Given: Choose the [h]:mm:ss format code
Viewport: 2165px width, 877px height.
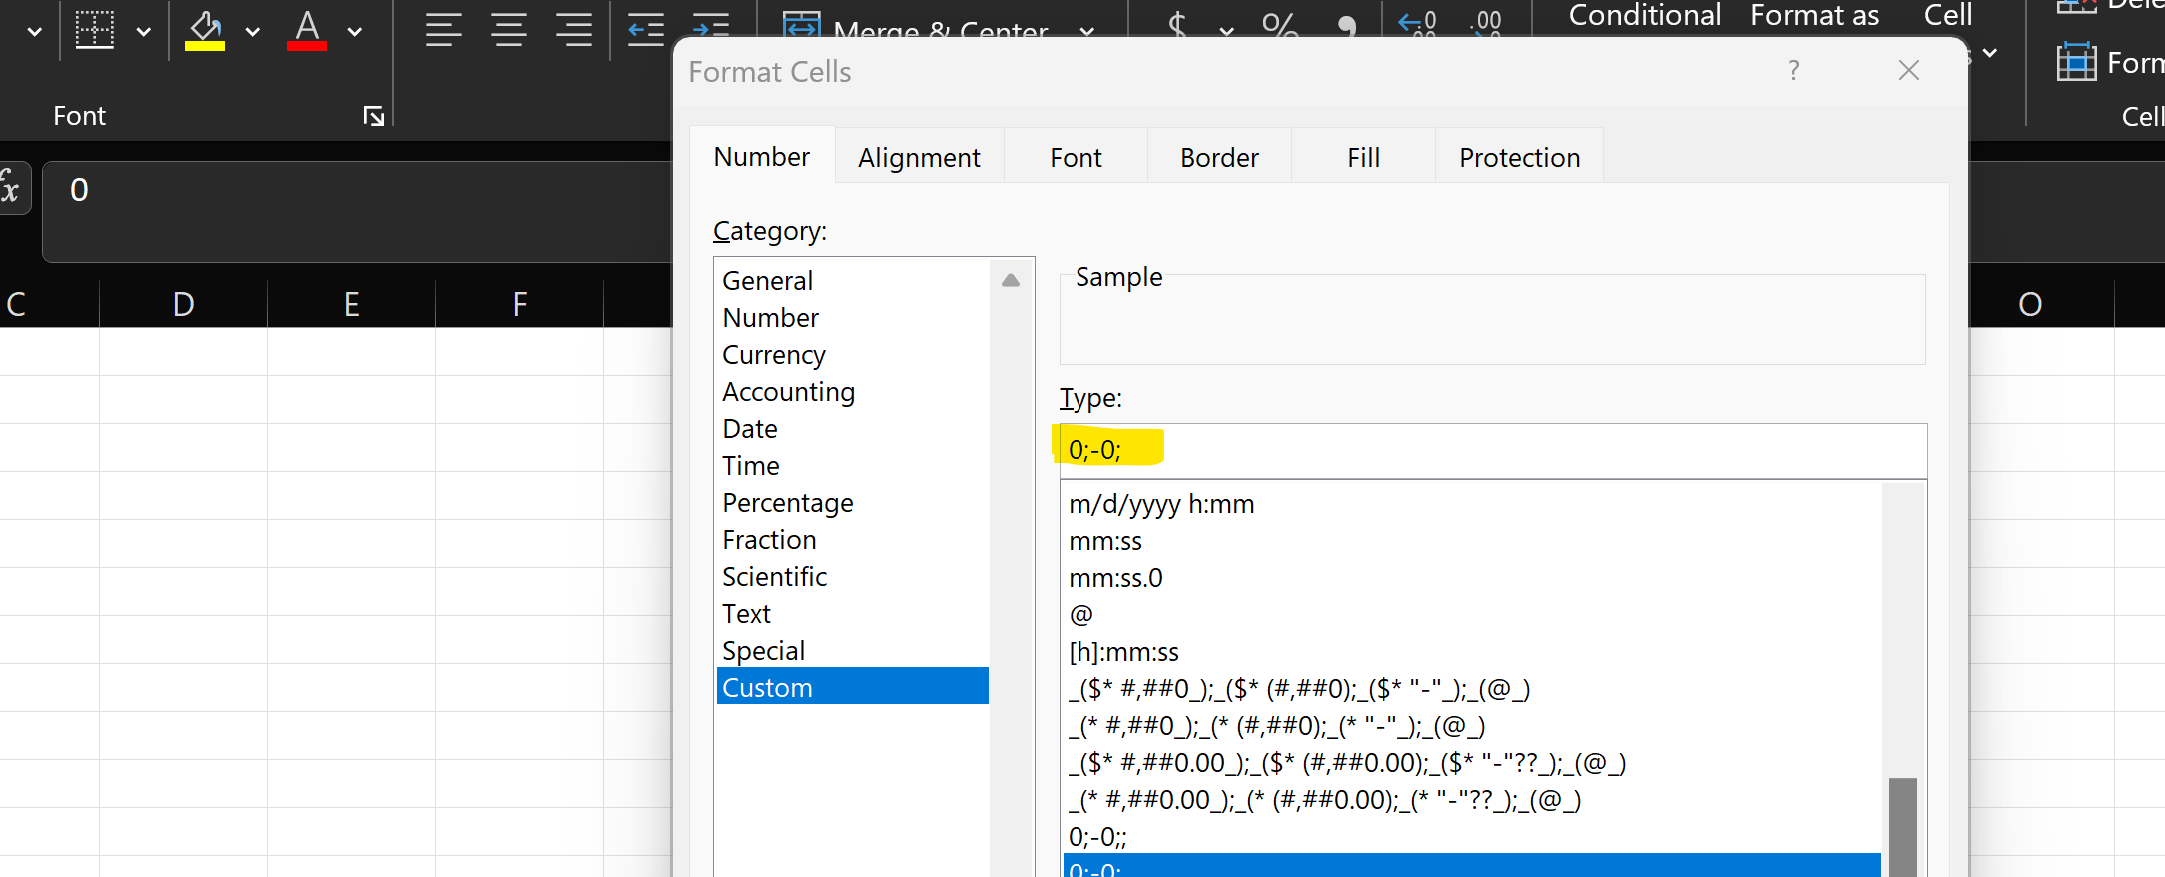Looking at the screenshot, I should (1472, 651).
